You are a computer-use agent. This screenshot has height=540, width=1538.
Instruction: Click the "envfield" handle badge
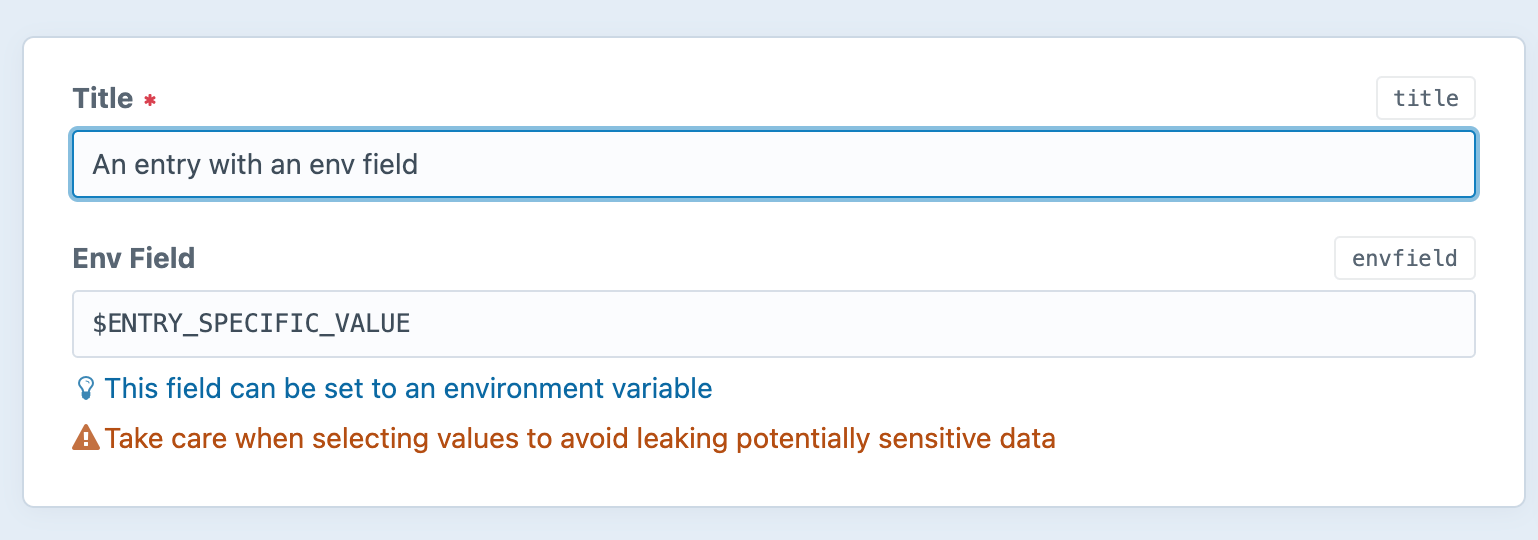click(x=1404, y=258)
